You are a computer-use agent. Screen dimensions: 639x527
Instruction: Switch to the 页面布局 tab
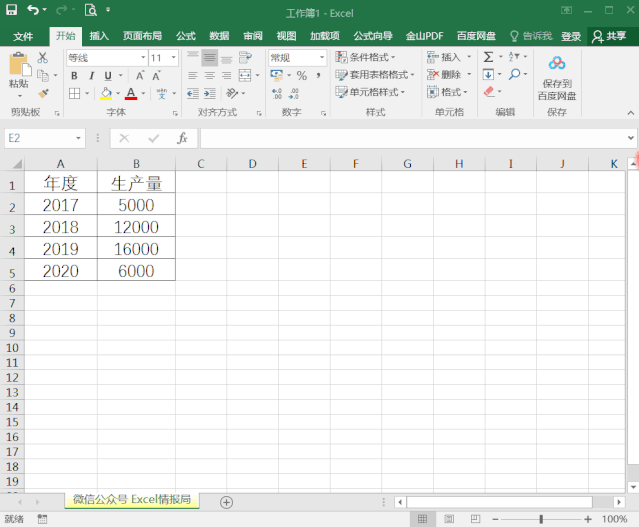[143, 36]
